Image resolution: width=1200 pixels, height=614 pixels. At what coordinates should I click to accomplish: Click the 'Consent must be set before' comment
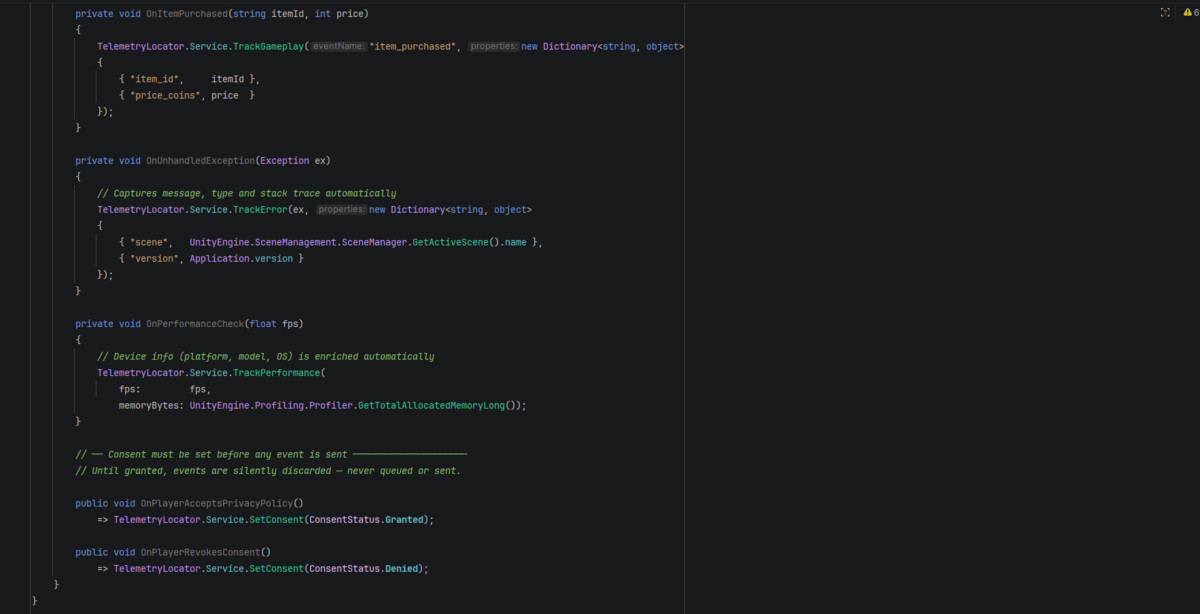click(x=271, y=454)
